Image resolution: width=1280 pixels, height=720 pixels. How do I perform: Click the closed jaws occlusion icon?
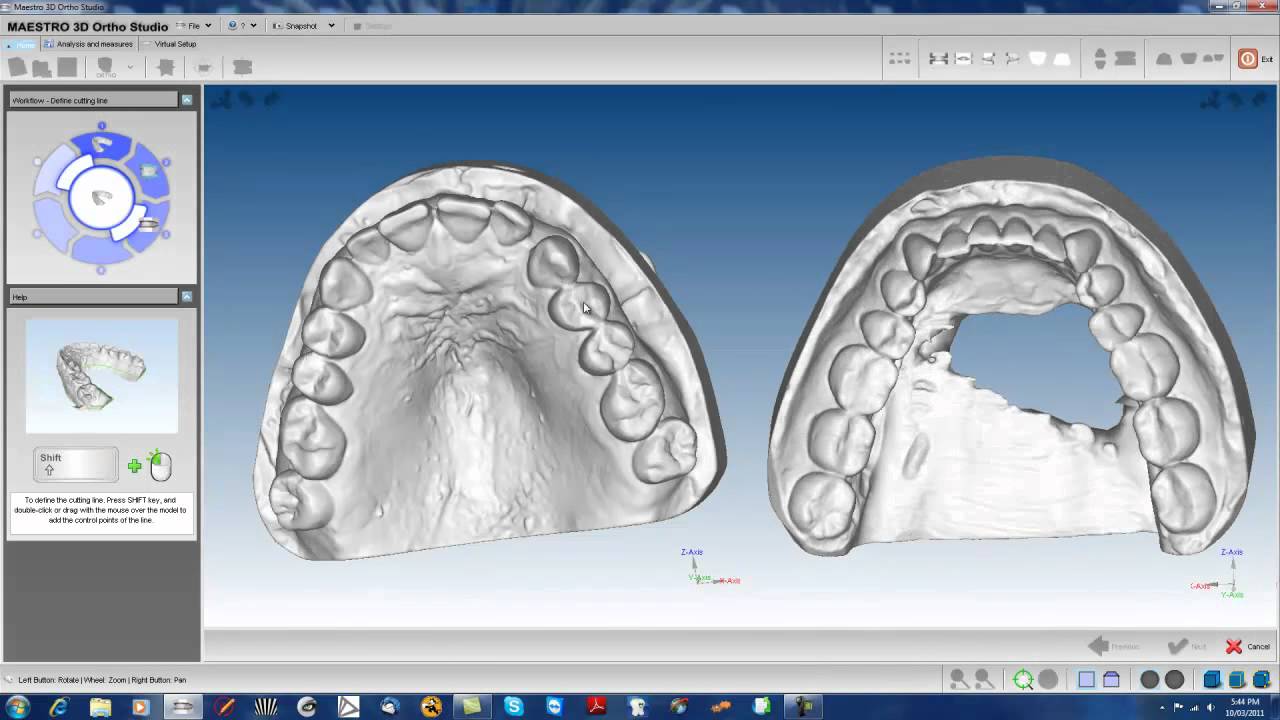click(1125, 59)
